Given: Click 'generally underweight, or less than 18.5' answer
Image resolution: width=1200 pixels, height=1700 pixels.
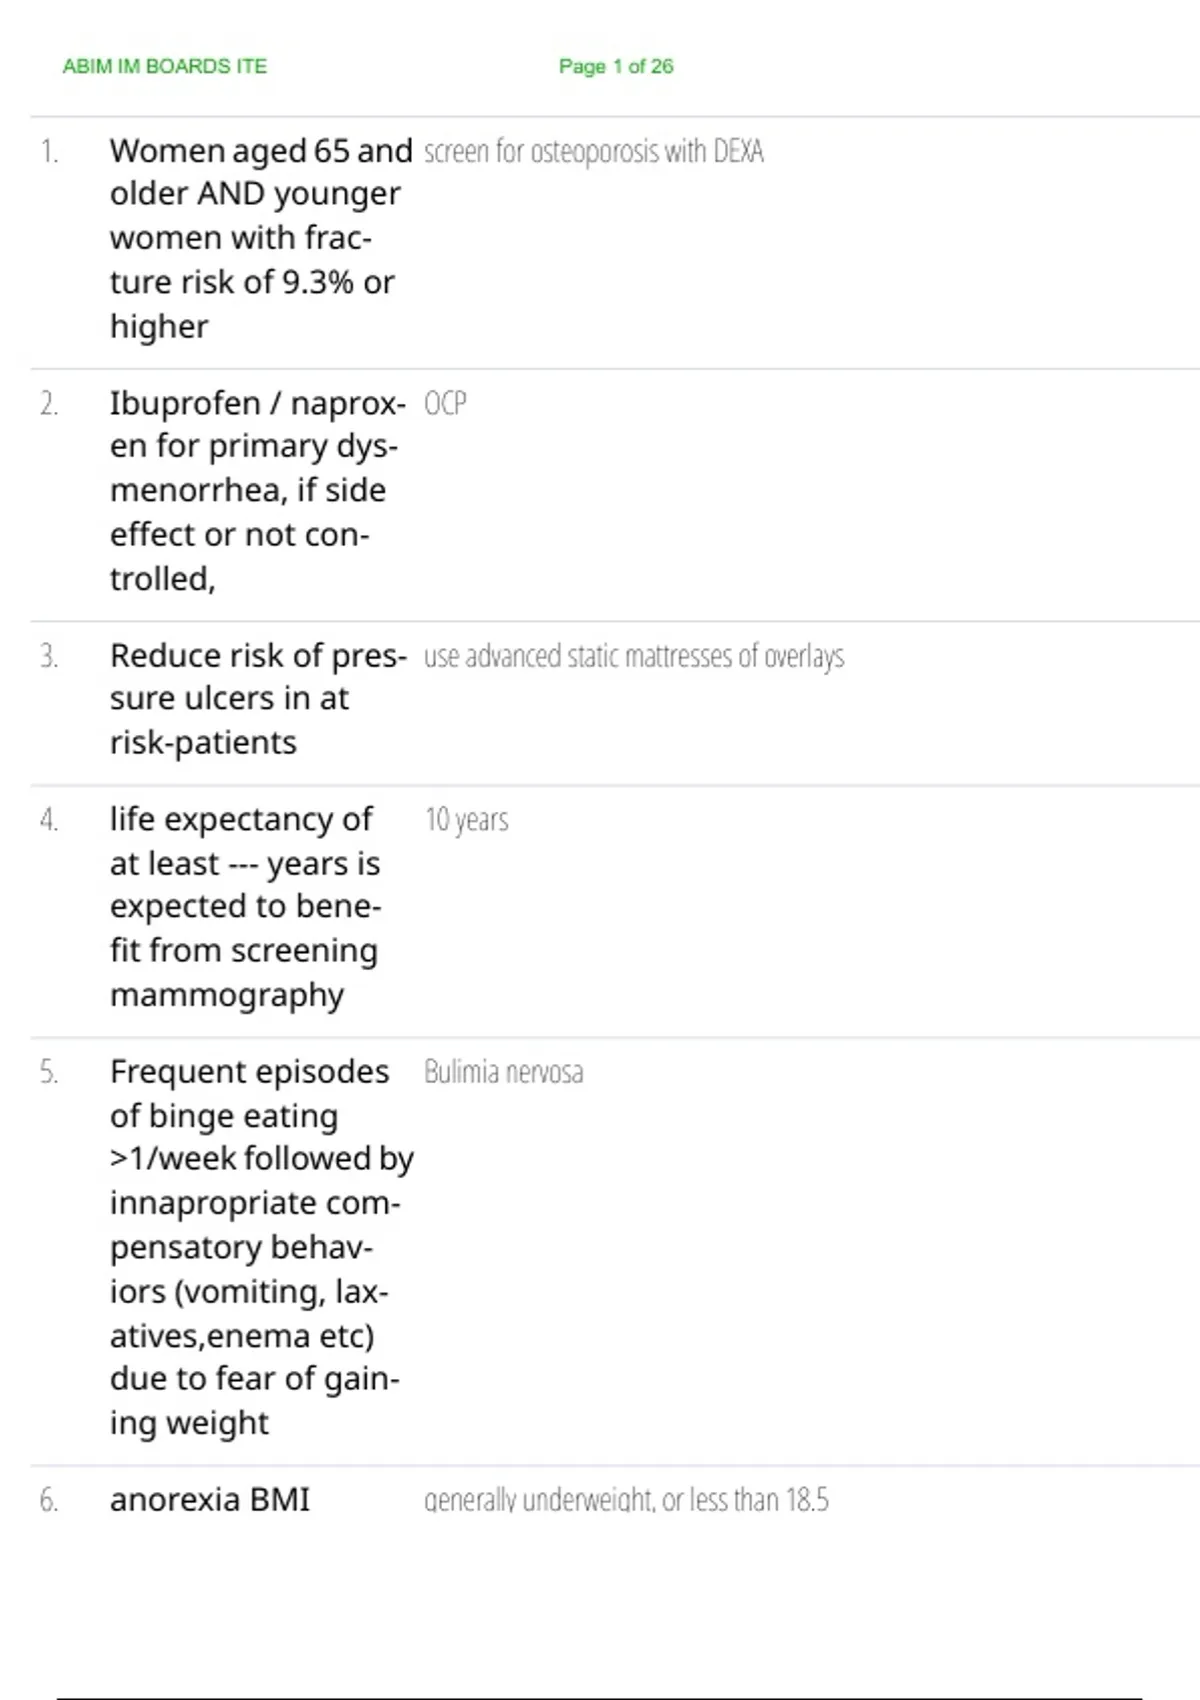Looking at the screenshot, I should tap(626, 1499).
